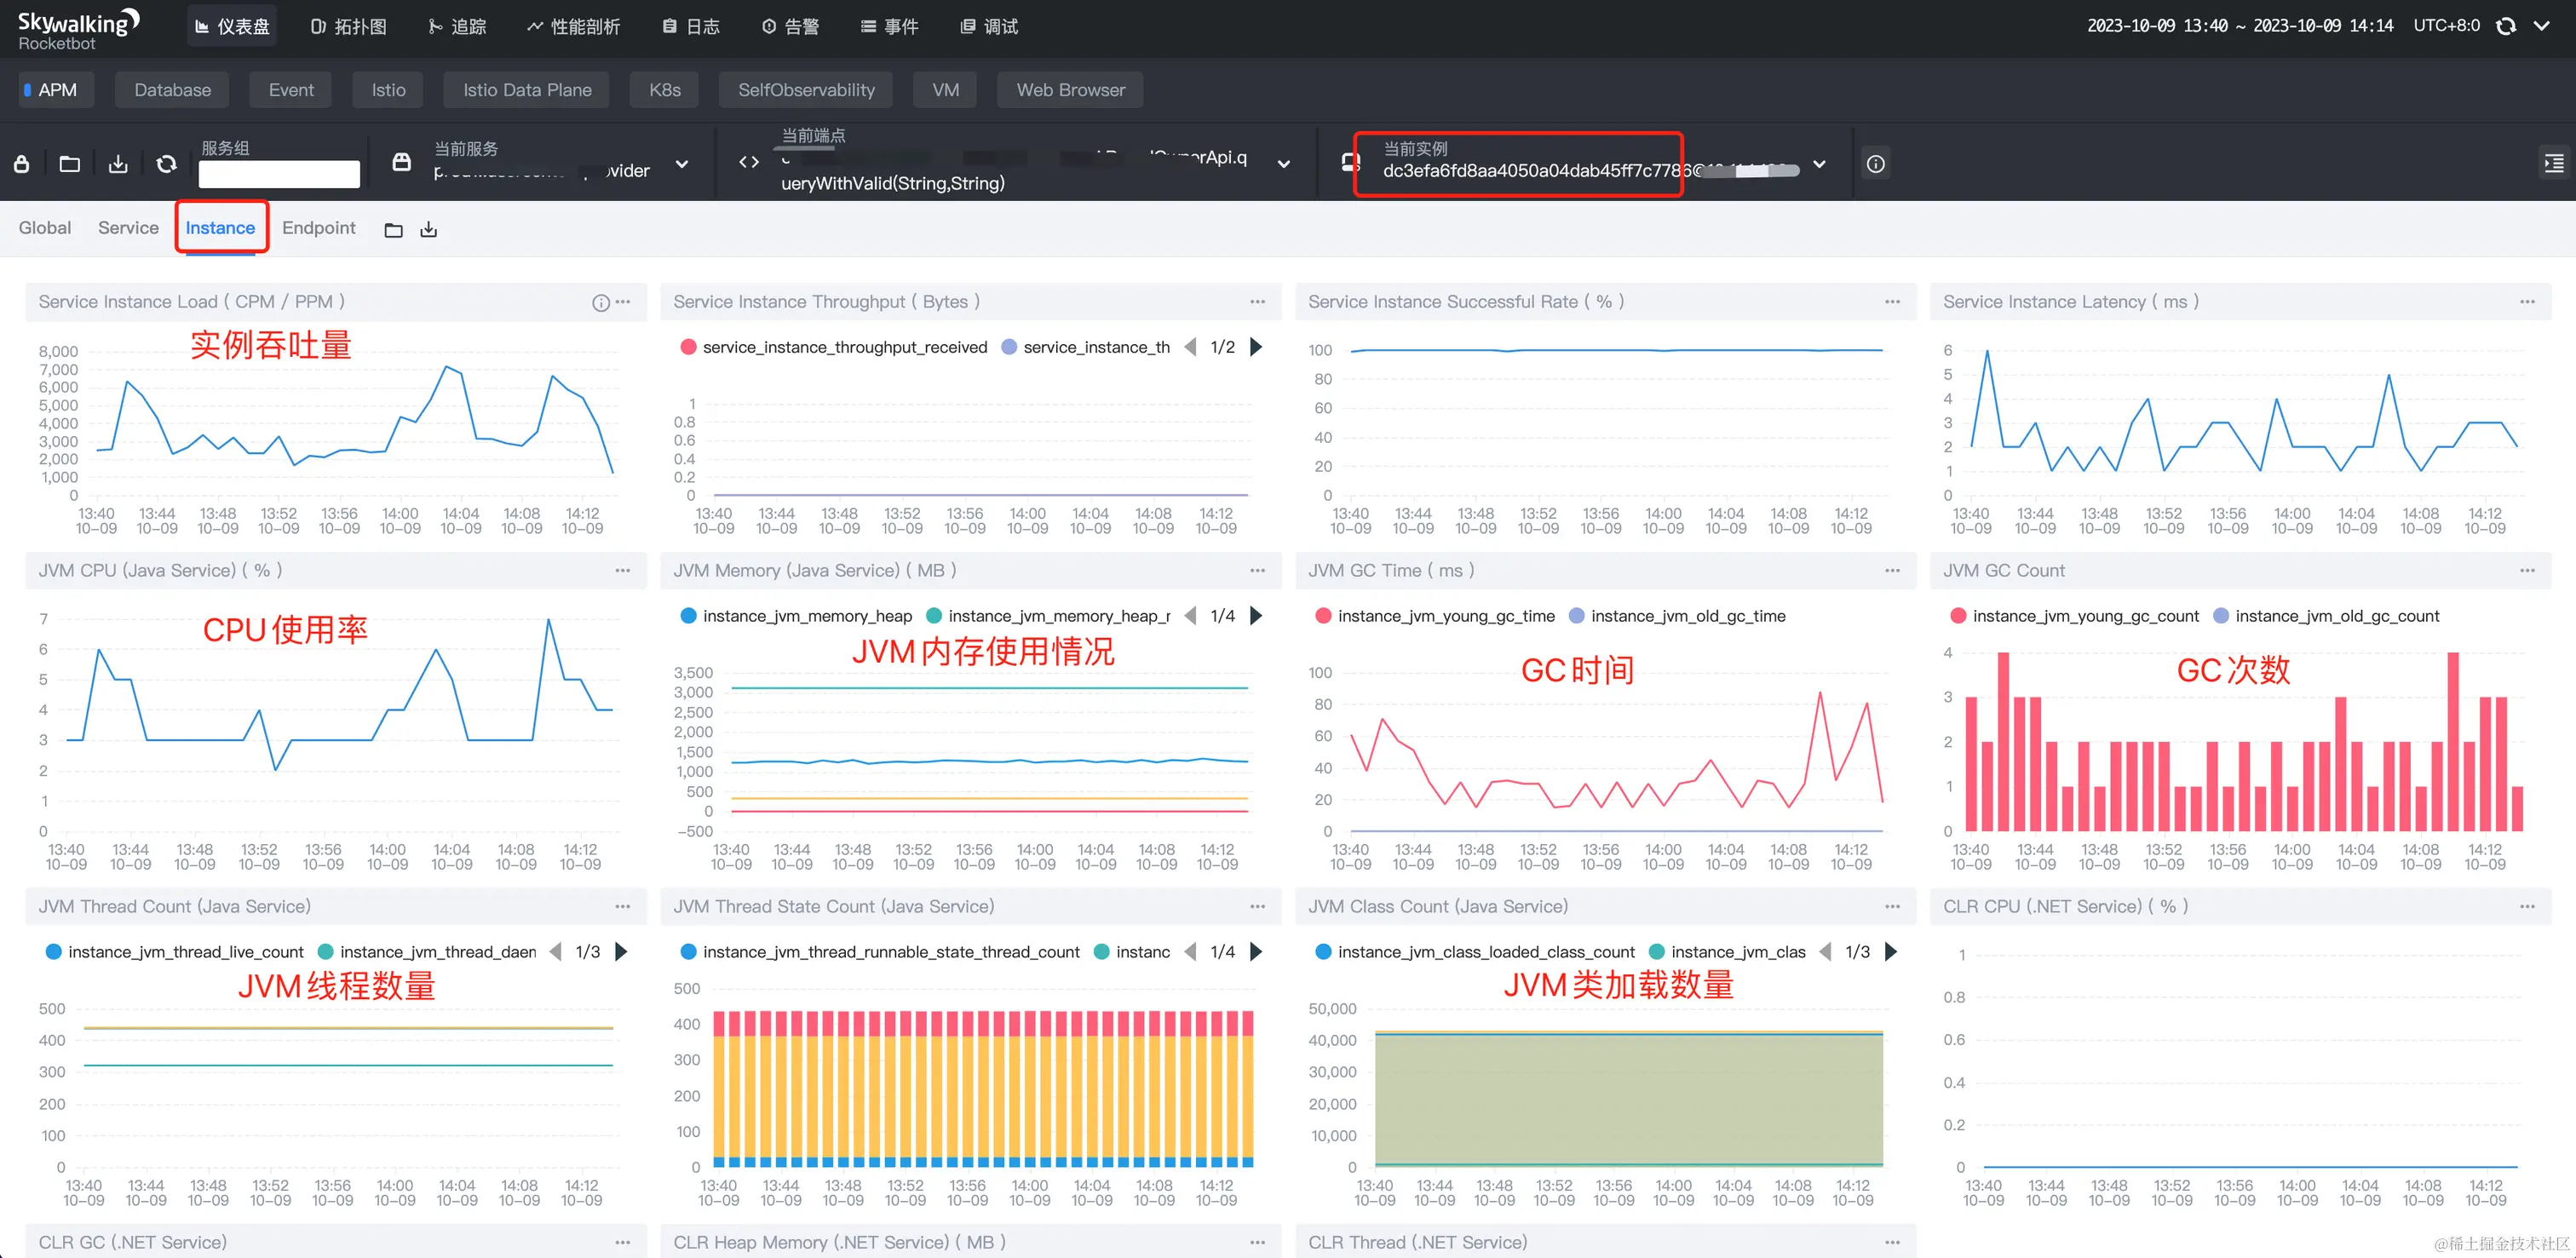Click the export download icon in top toolbar
Screen dimensions: 2576x1258
pos(118,164)
